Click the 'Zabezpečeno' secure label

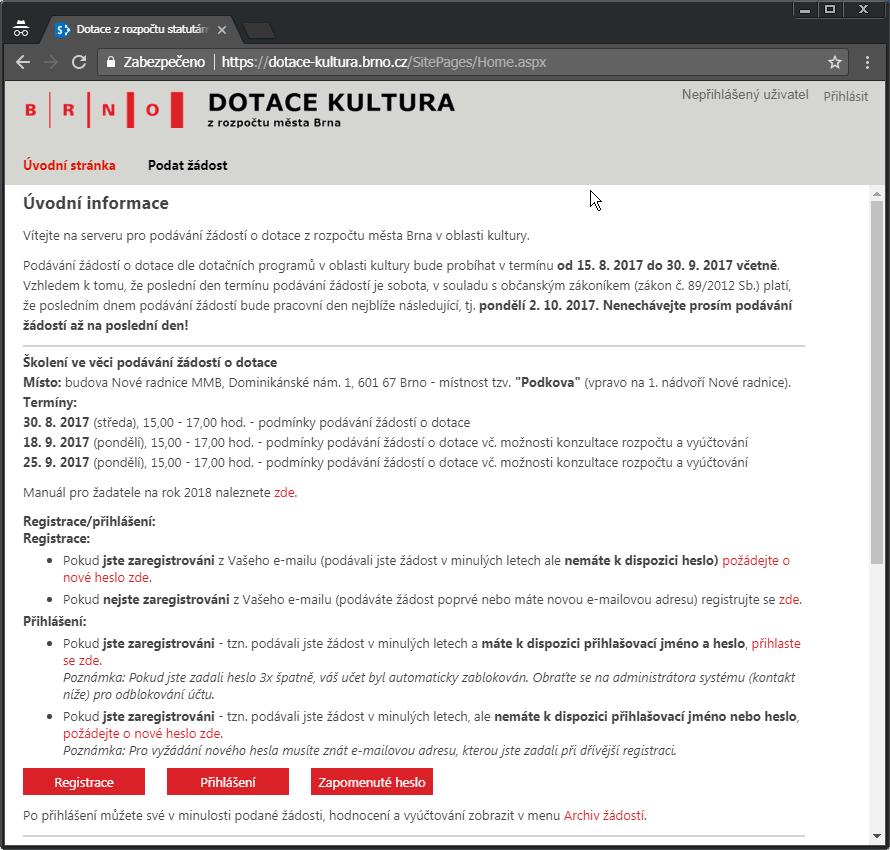click(x=164, y=62)
